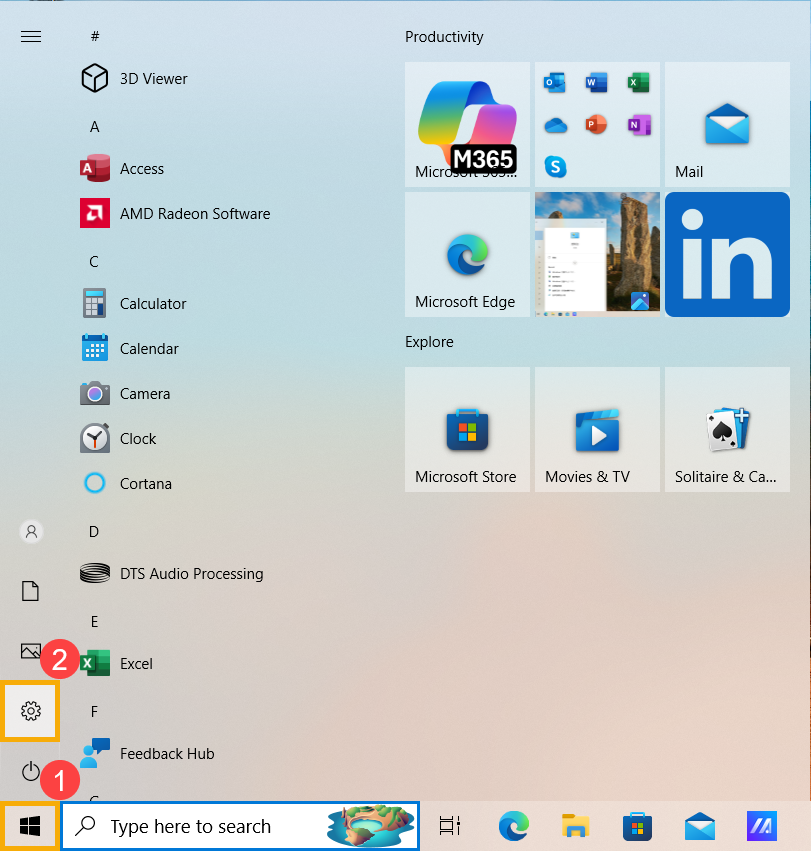811x851 pixels.
Task: Click the Outlook icon in Office folder tile
Action: point(555,83)
